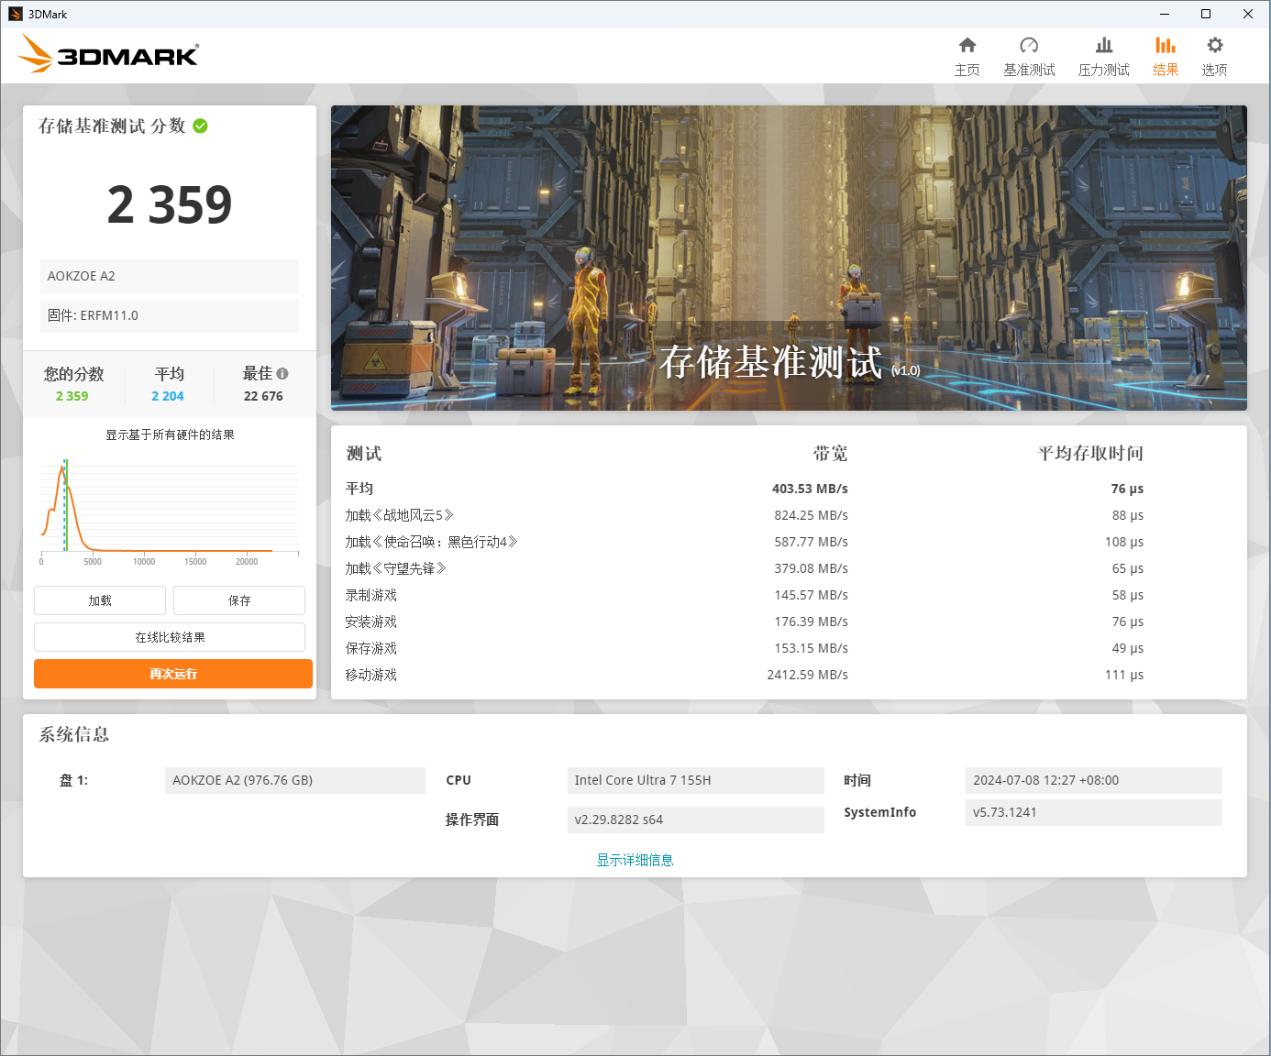Click the 带宽 column header

(x=830, y=454)
